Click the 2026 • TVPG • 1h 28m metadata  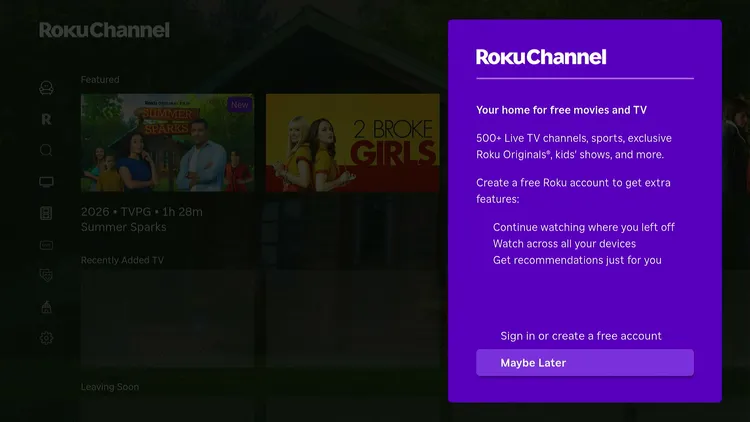[x=142, y=211]
